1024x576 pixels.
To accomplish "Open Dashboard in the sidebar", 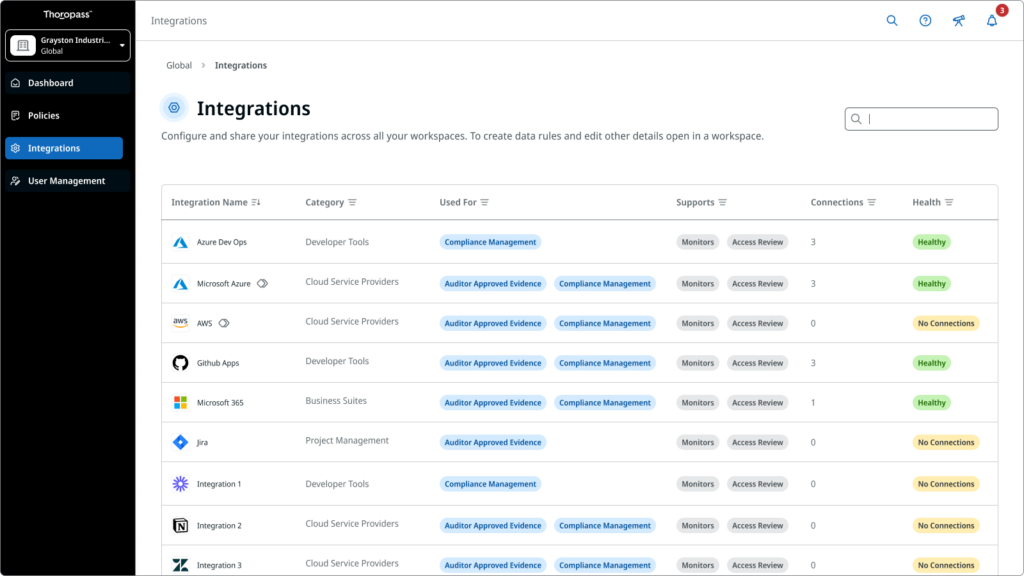I will point(68,83).
